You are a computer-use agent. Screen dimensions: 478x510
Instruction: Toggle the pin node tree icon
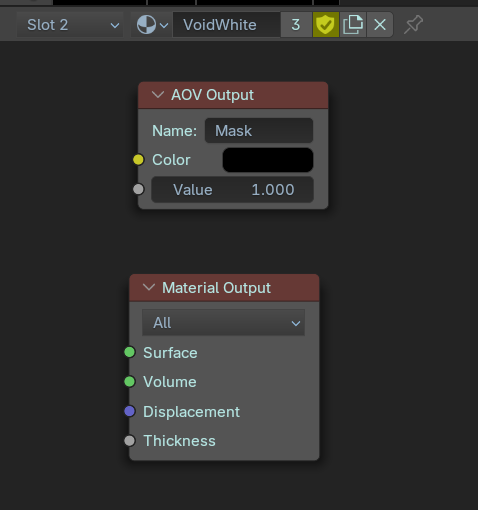(413, 25)
